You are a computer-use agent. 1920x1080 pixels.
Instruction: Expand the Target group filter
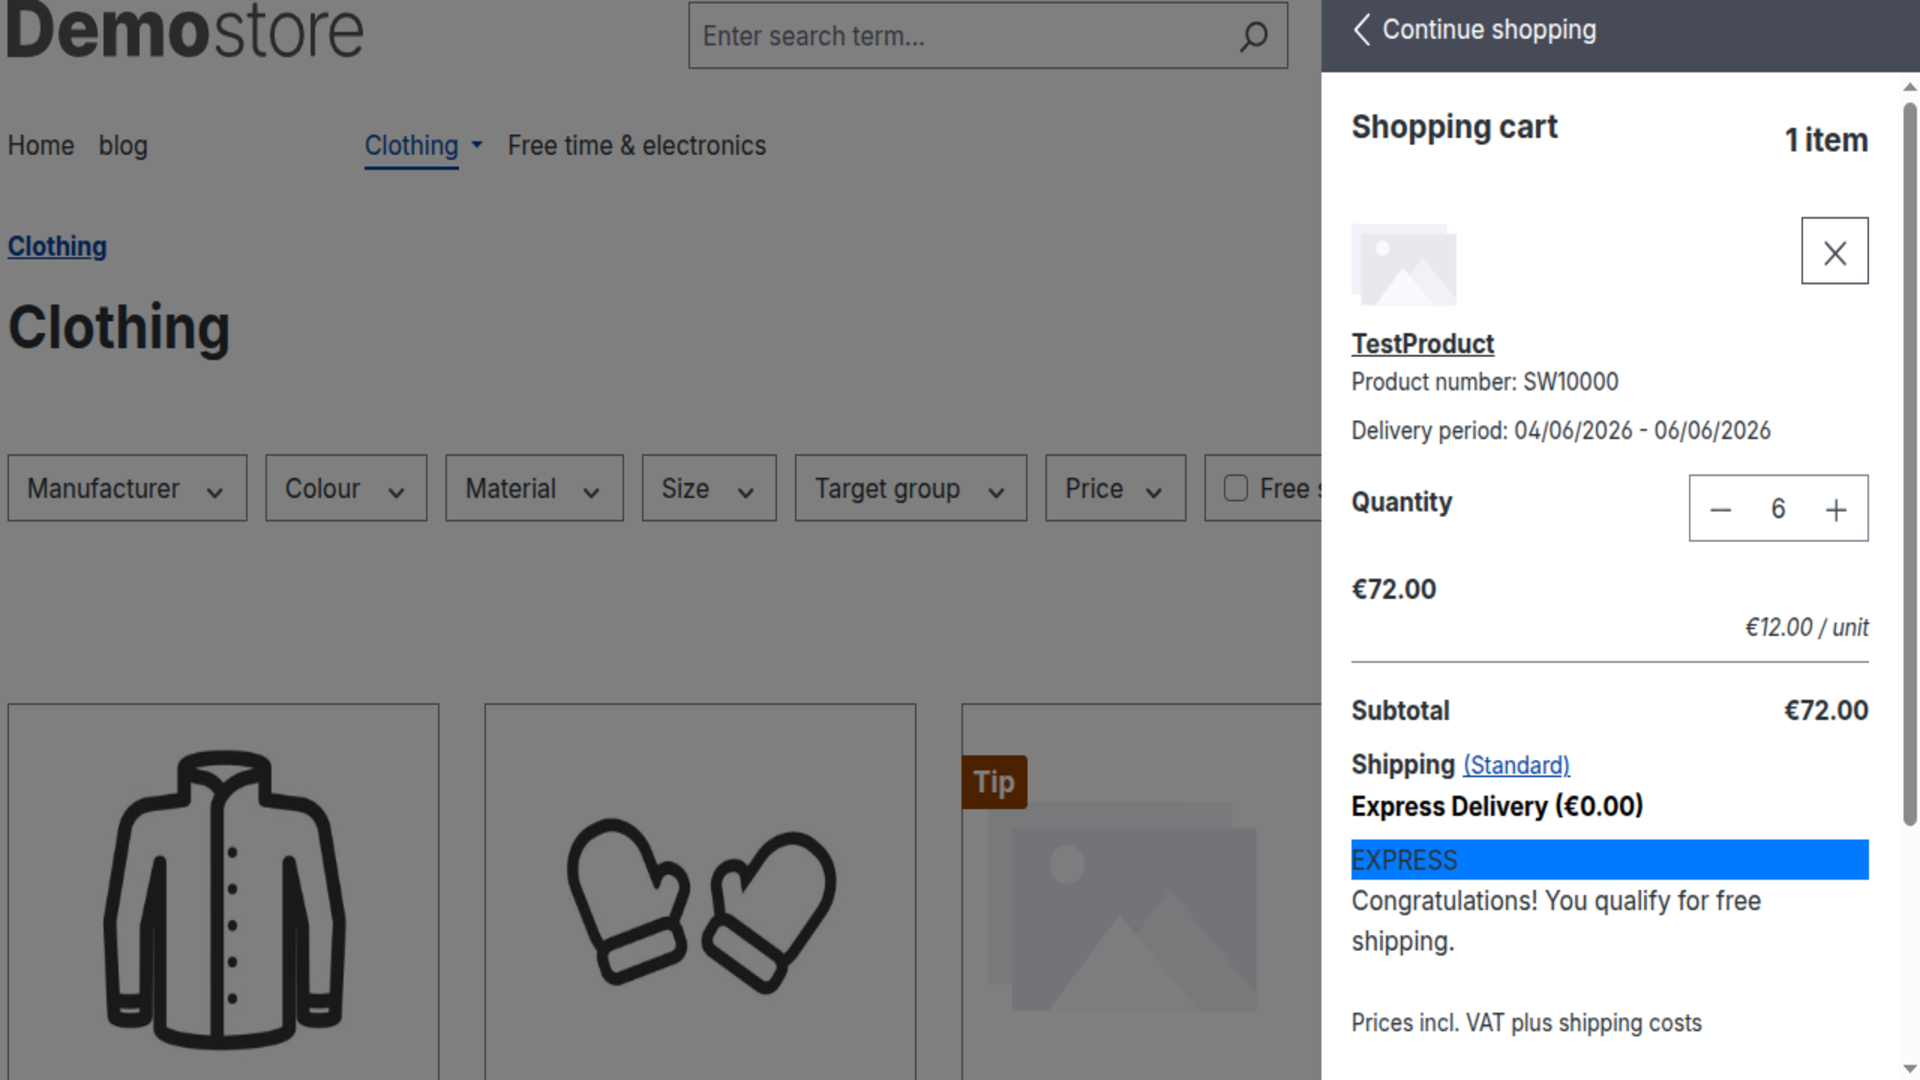pyautogui.click(x=911, y=488)
